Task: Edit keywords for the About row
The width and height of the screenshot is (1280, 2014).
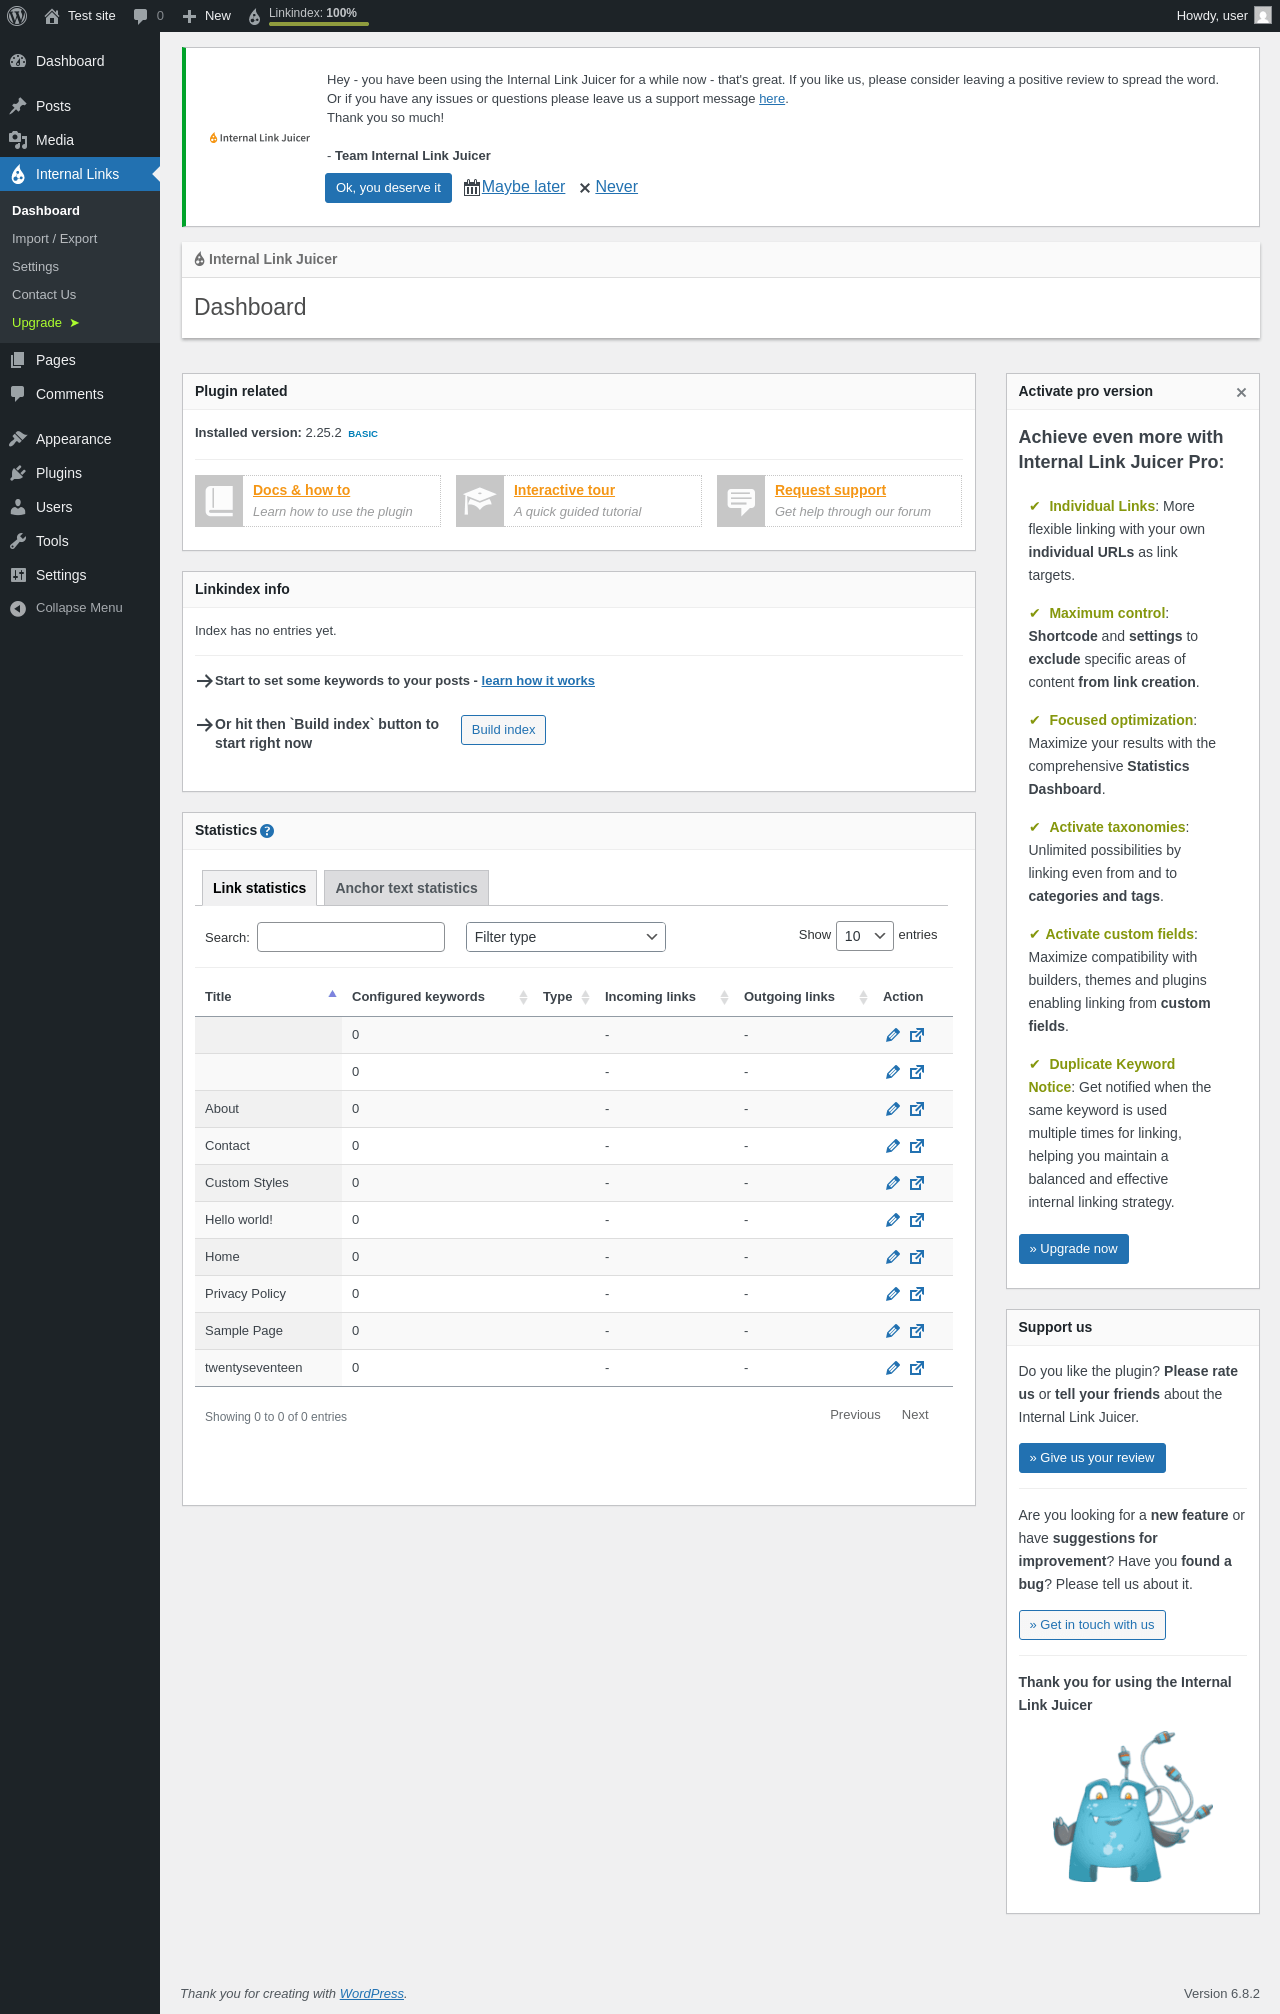Action: [893, 1109]
